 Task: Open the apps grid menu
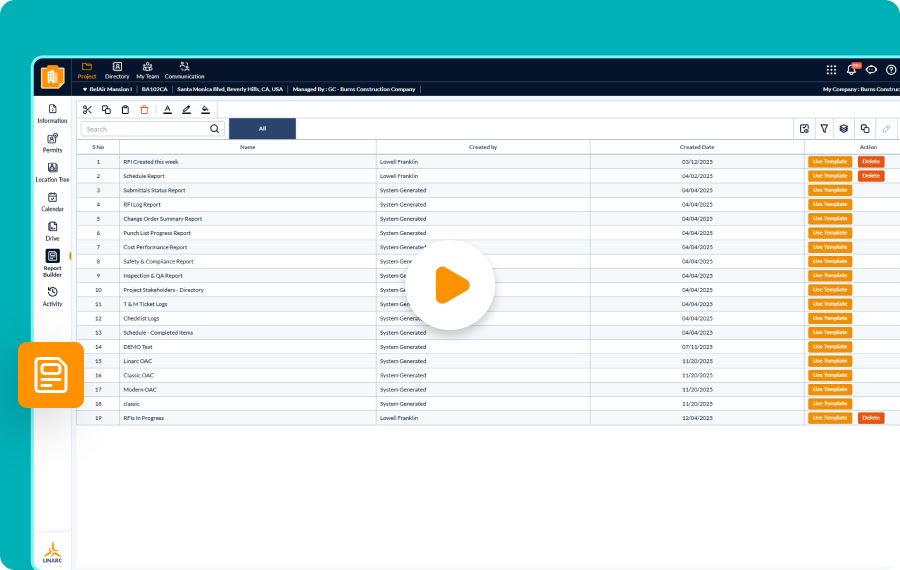831,70
